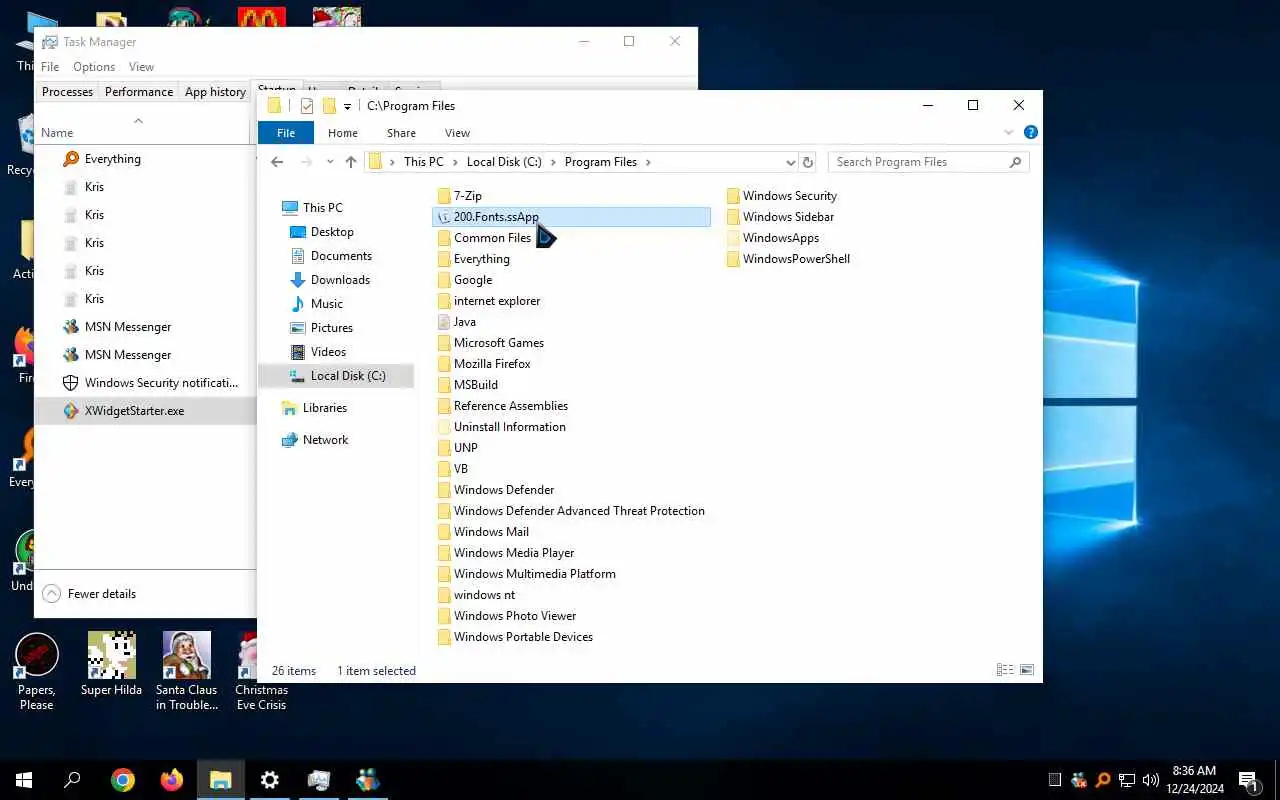Open the volume control in system tray

[x=1151, y=780]
